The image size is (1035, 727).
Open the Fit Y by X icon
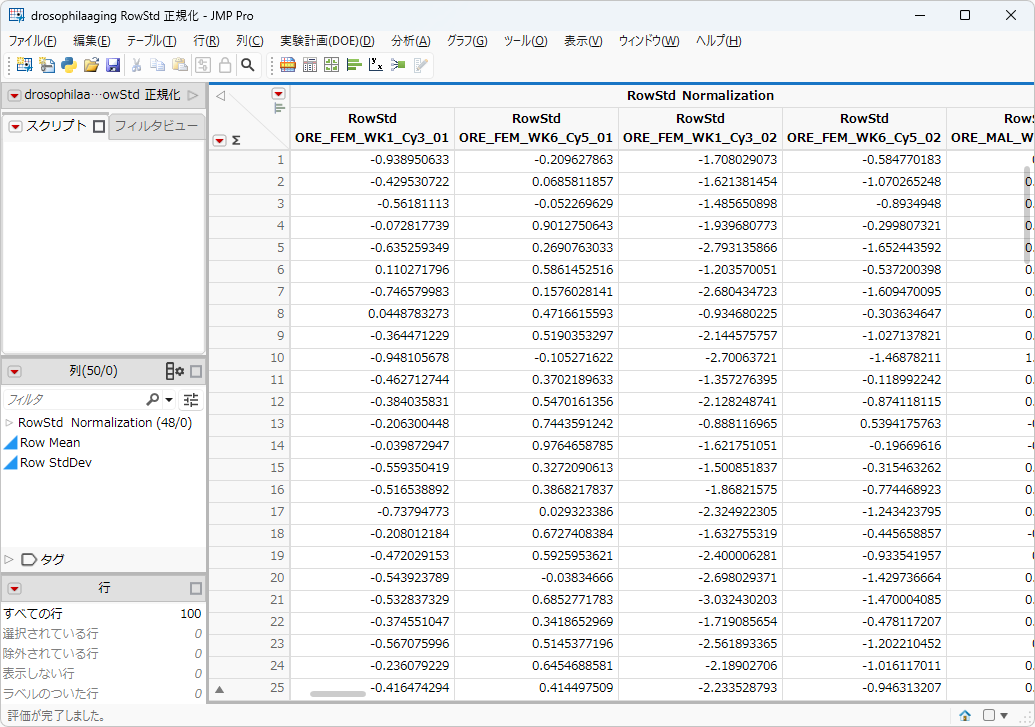(x=376, y=65)
